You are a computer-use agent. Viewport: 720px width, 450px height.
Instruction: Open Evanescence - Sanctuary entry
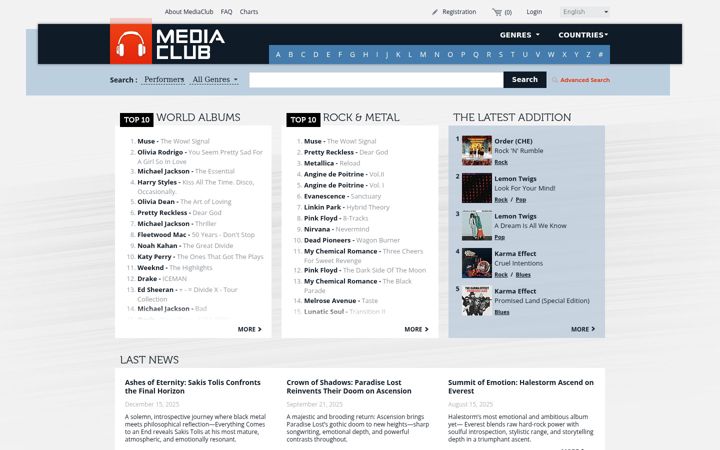pos(343,196)
